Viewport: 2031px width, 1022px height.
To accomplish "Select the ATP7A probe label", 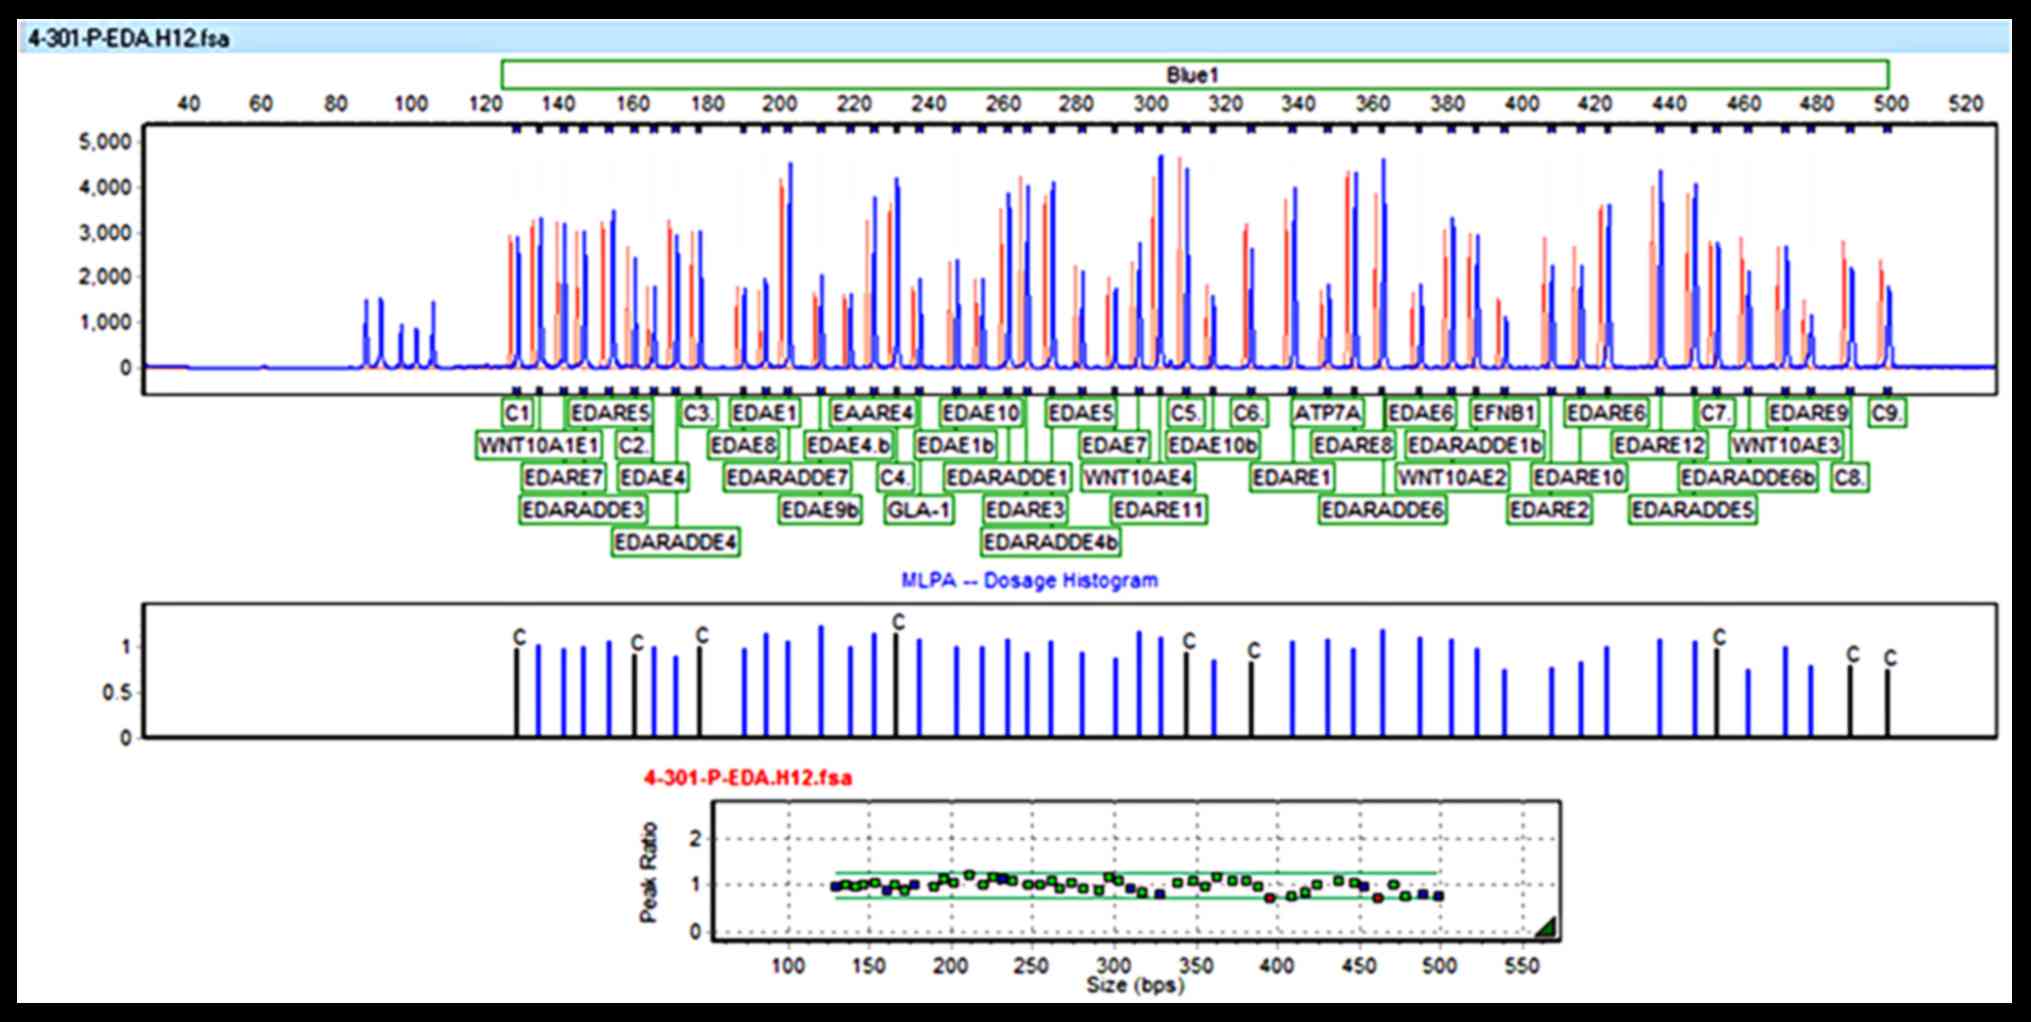I will (x=1327, y=413).
